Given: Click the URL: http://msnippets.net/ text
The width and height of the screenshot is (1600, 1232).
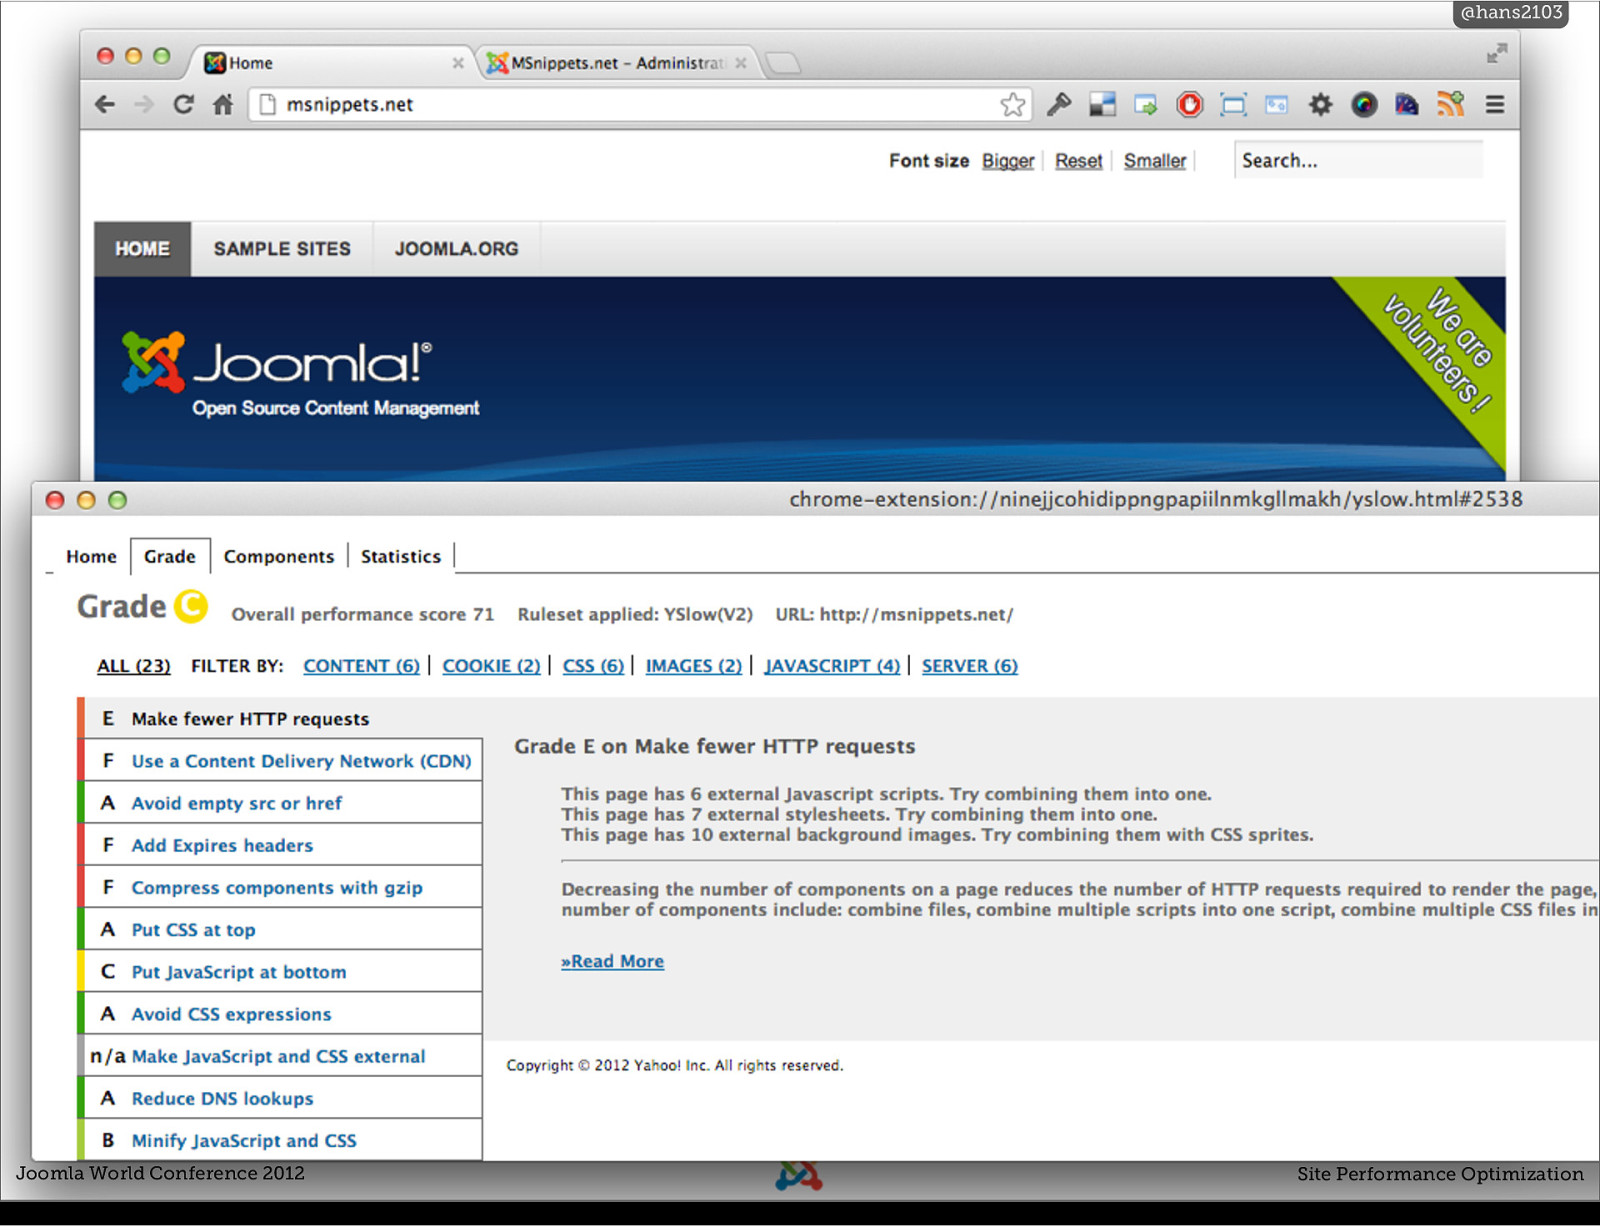Looking at the screenshot, I should [894, 615].
